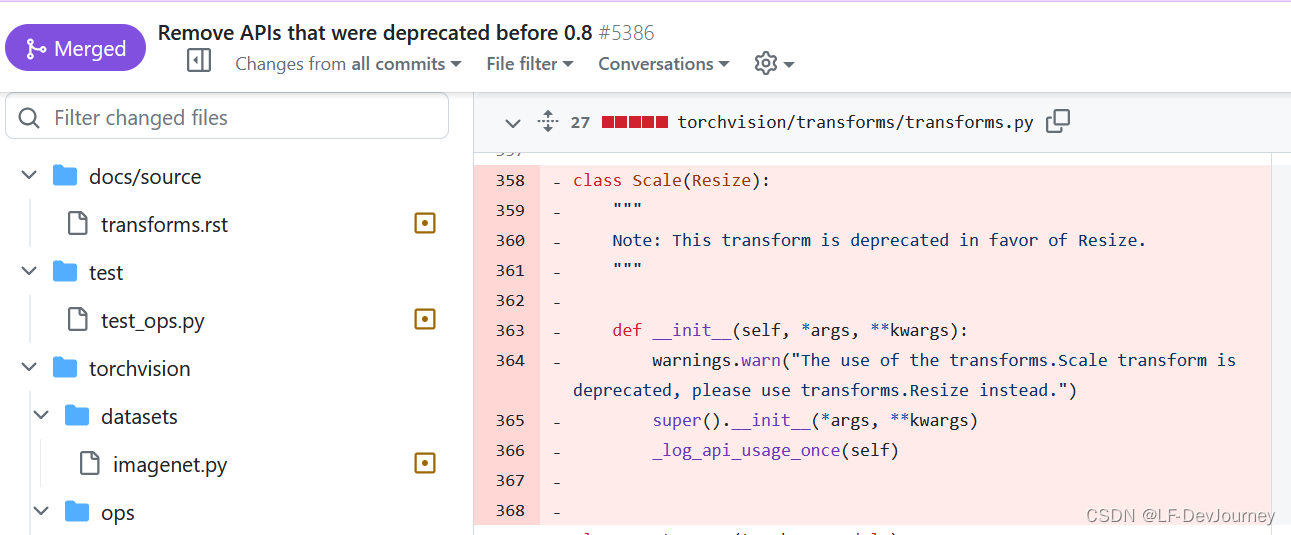This screenshot has height=535, width=1291.
Task: Click the warnings.warn code line
Action: click(x=904, y=375)
